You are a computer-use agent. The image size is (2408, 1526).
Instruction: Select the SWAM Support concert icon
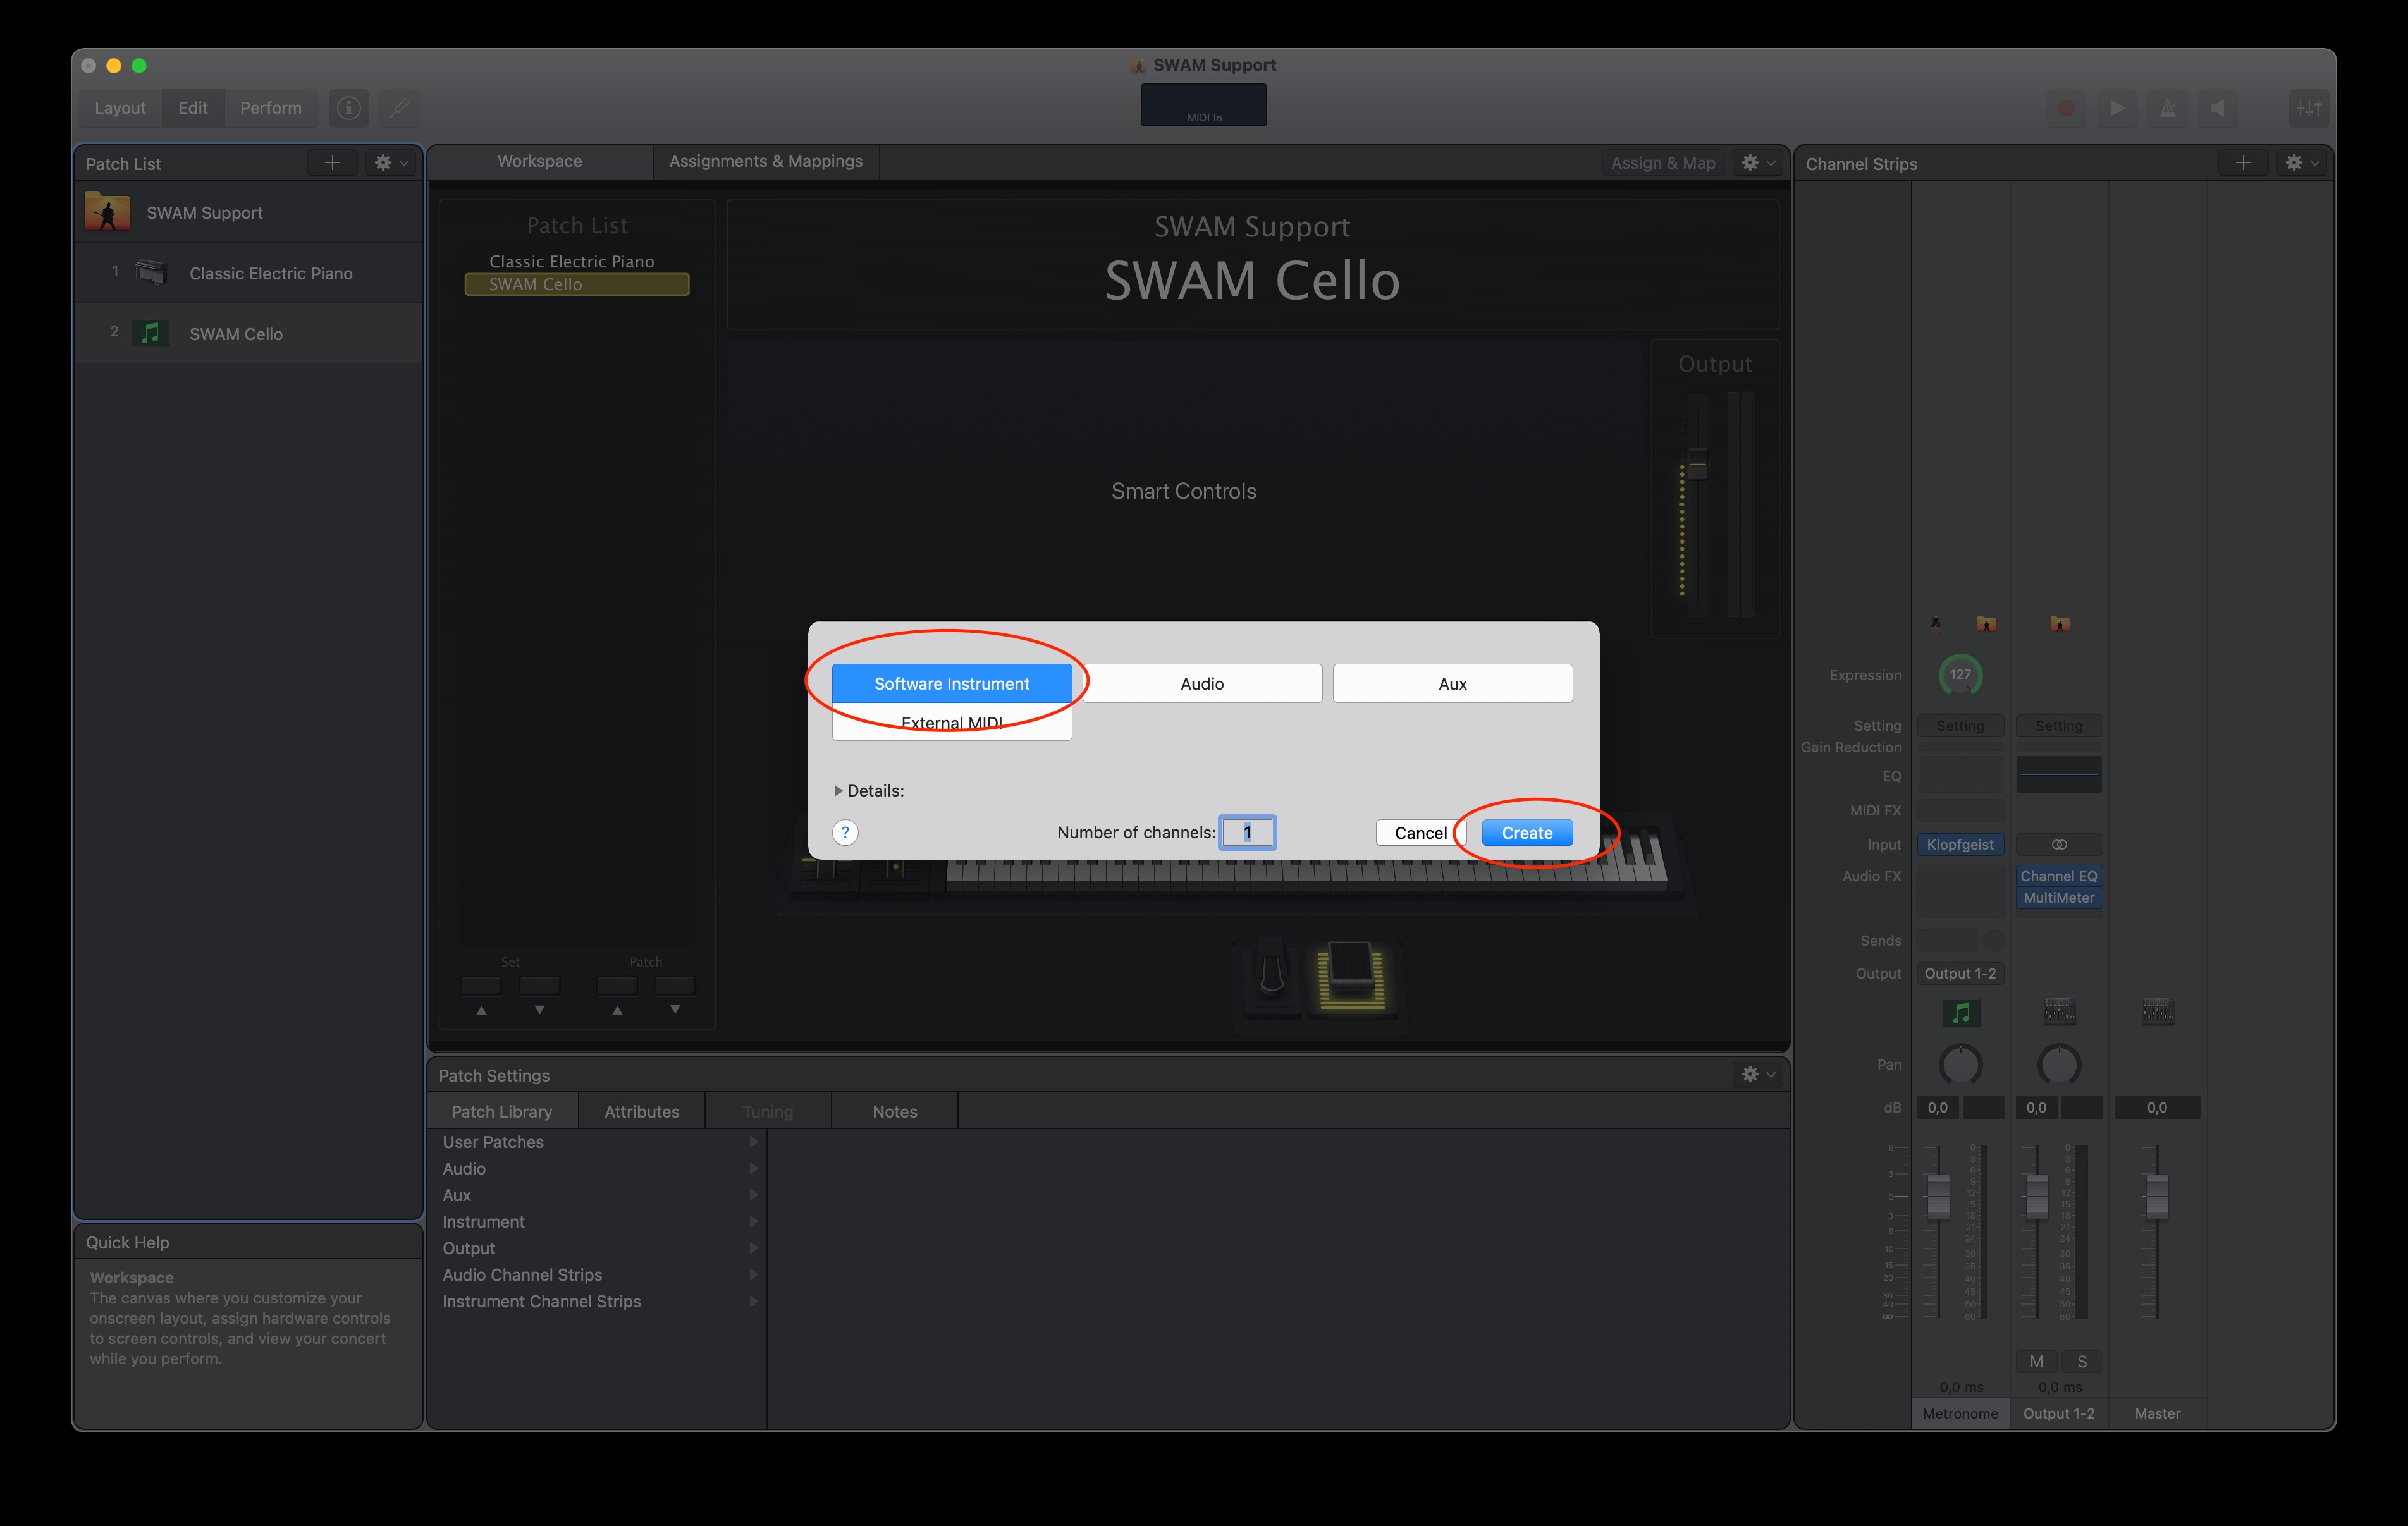pos(107,212)
